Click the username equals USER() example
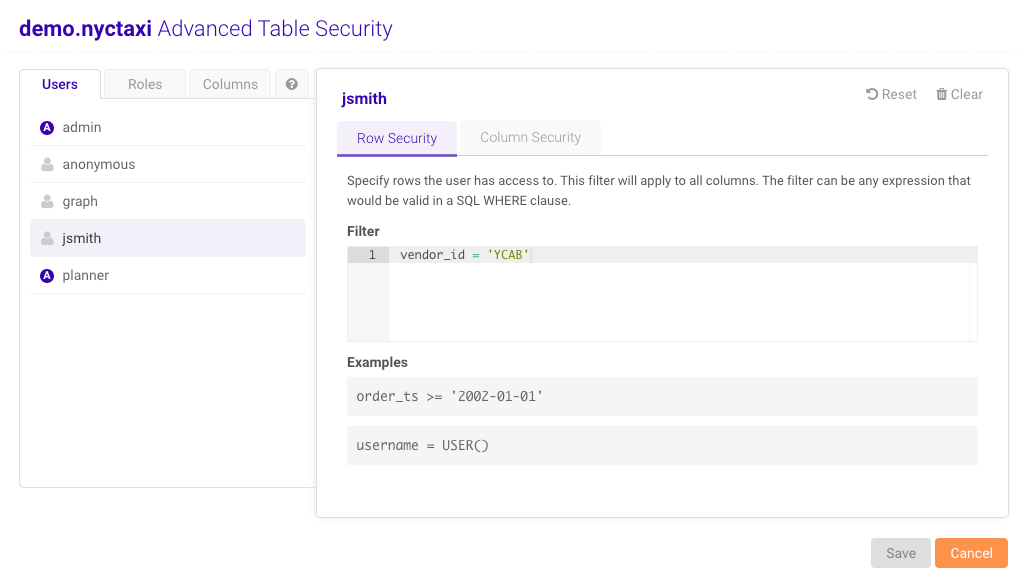 [x=661, y=444]
